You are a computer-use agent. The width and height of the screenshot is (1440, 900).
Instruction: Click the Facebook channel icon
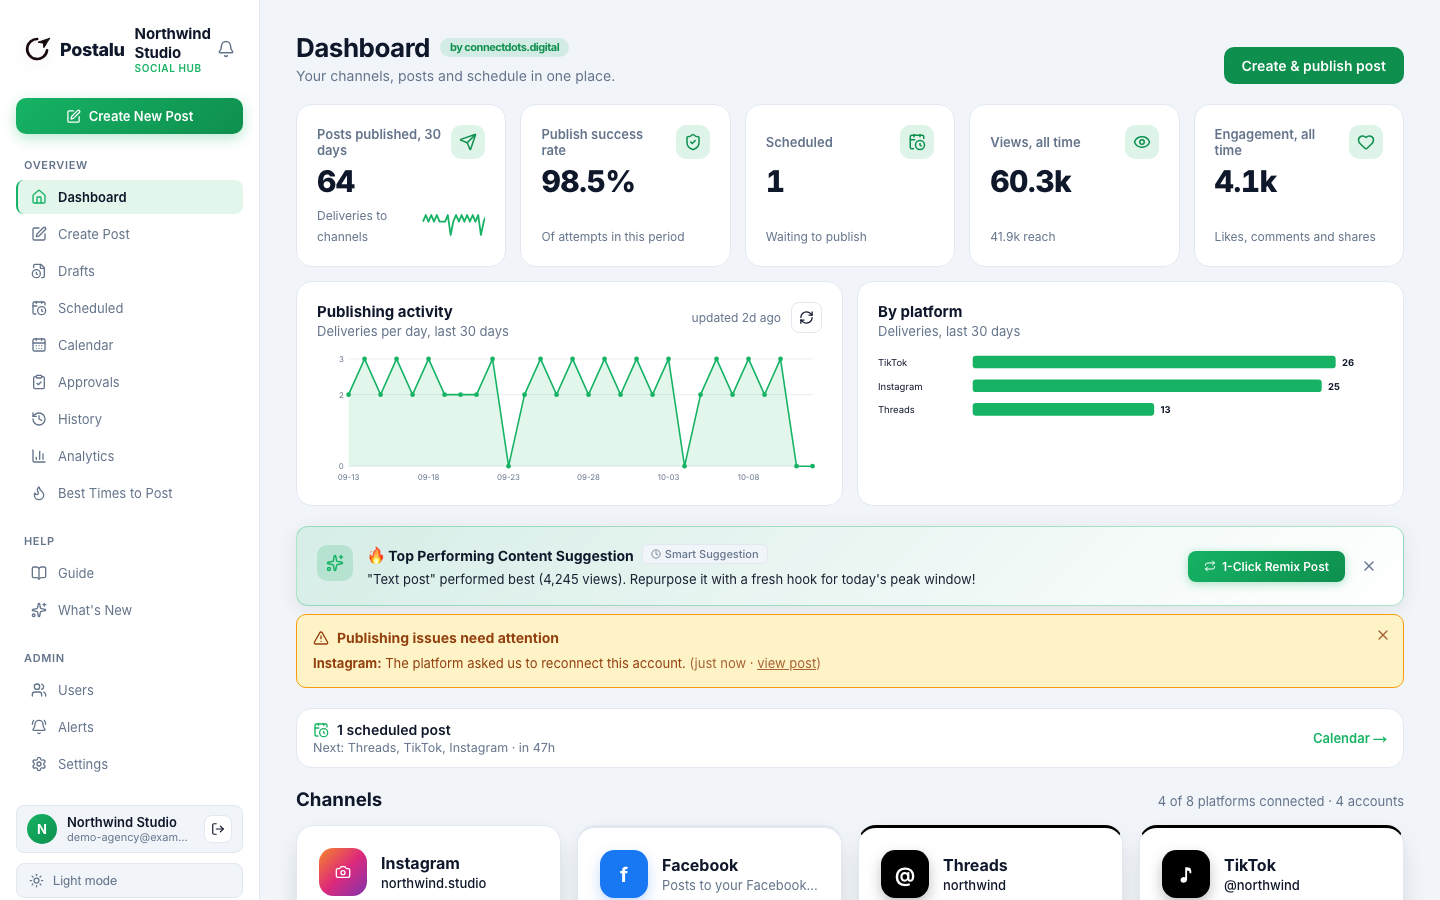coord(624,874)
